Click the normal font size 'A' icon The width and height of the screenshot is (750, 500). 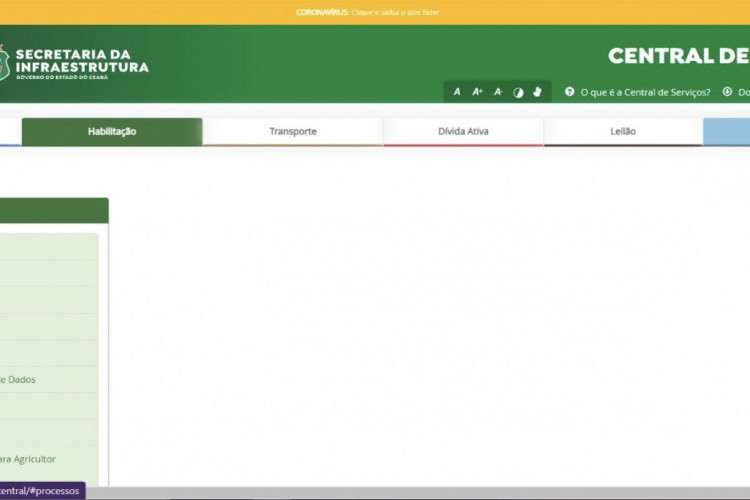457,92
